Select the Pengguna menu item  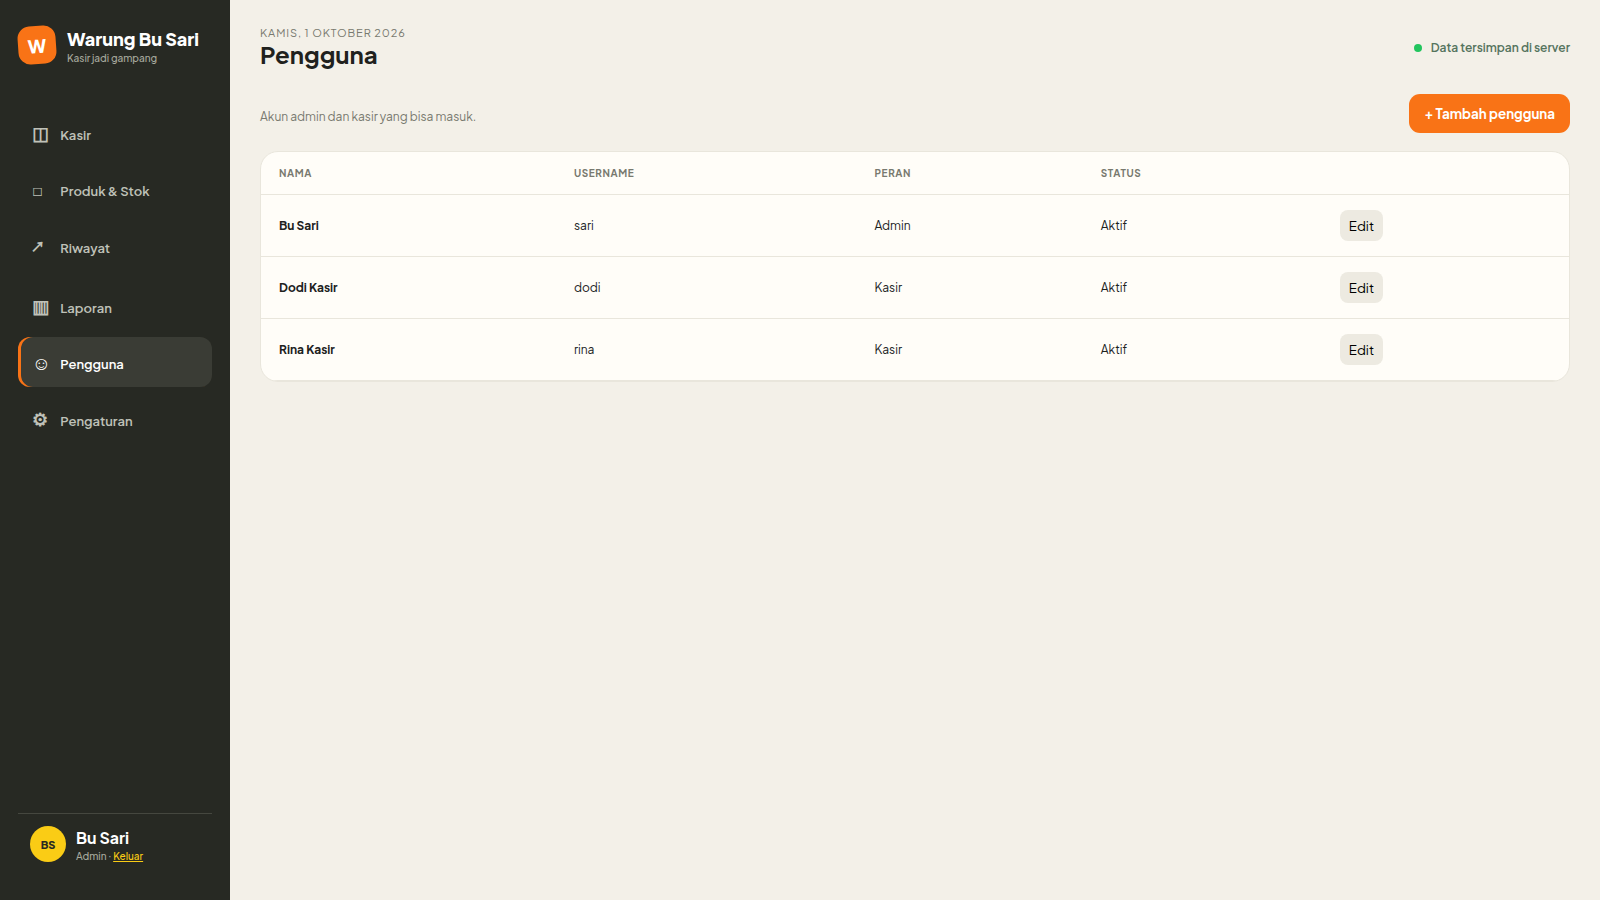pyautogui.click(x=115, y=362)
